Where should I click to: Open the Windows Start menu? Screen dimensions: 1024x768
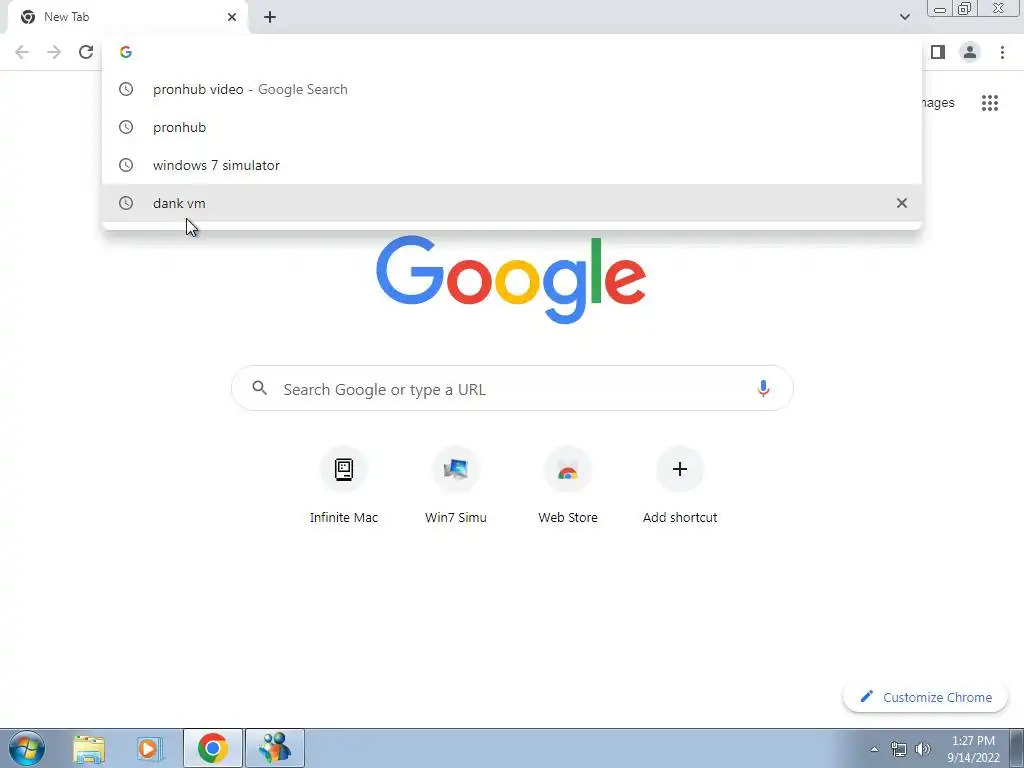click(x=27, y=748)
